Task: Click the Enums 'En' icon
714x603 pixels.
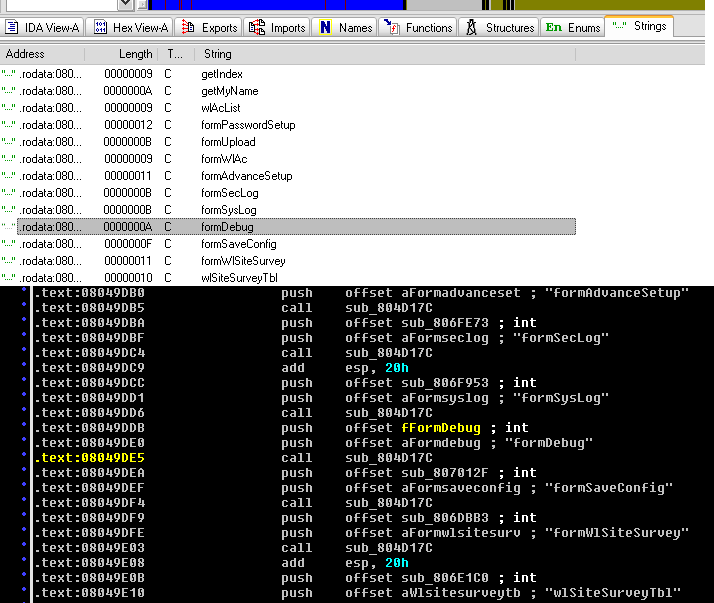Action: tap(554, 28)
